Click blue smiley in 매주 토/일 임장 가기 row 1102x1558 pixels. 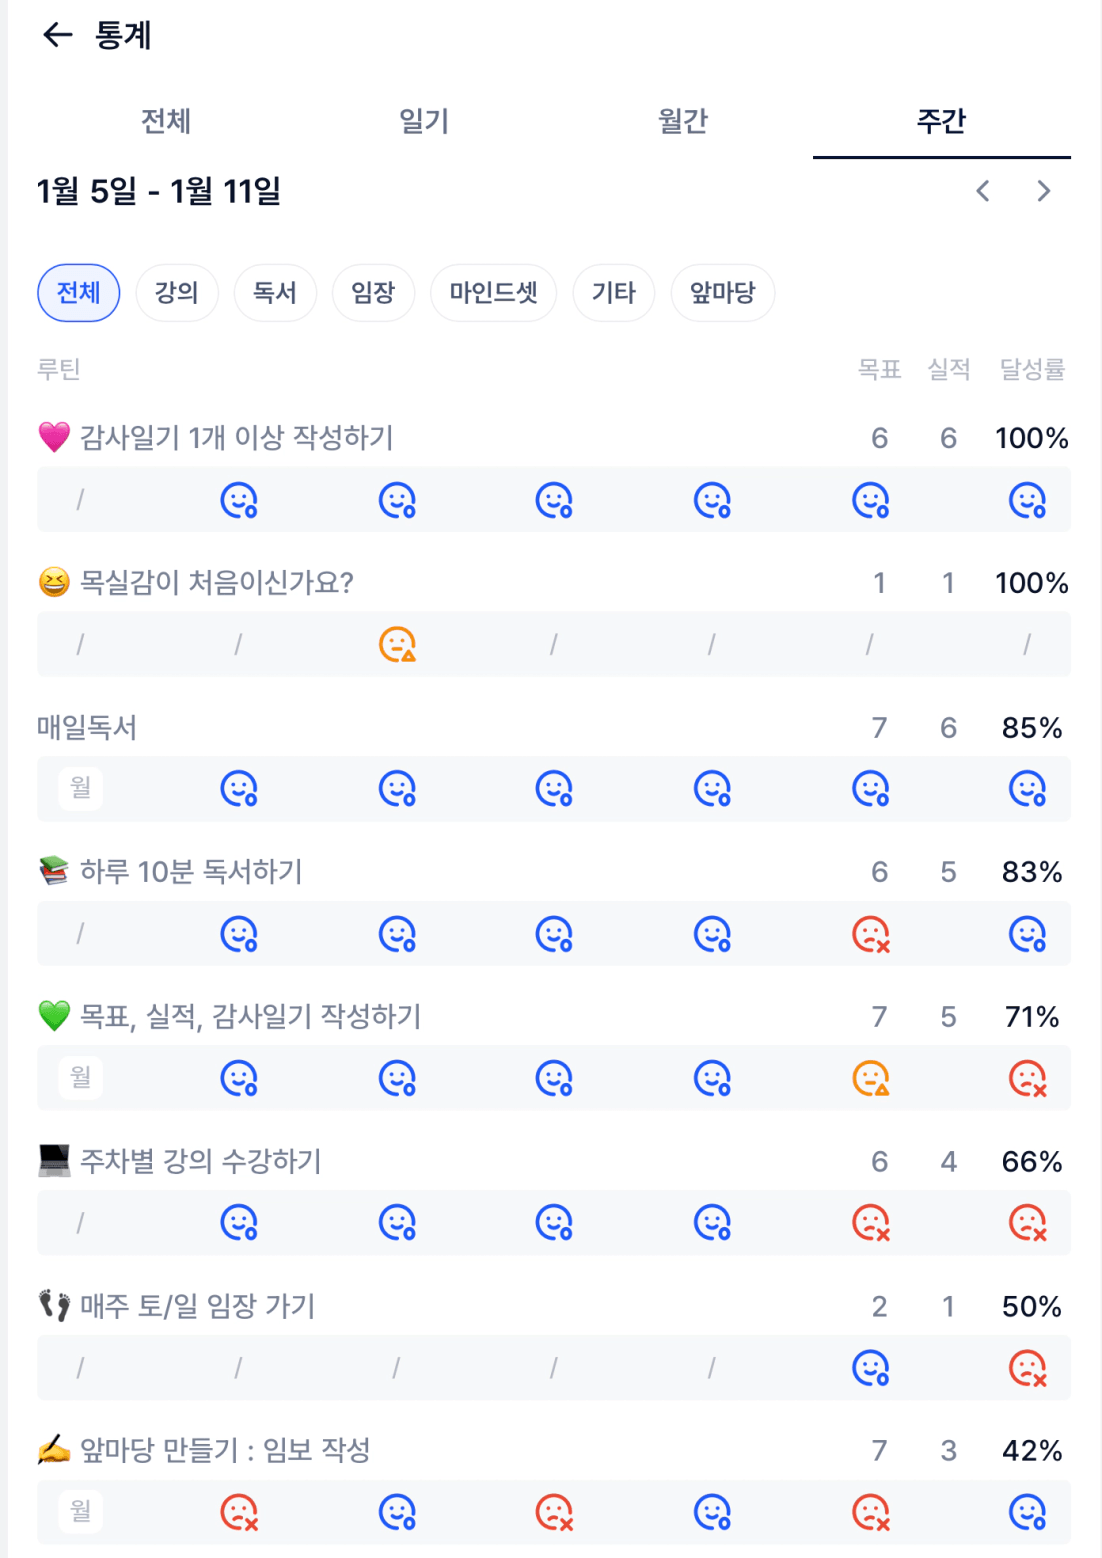tap(870, 1367)
